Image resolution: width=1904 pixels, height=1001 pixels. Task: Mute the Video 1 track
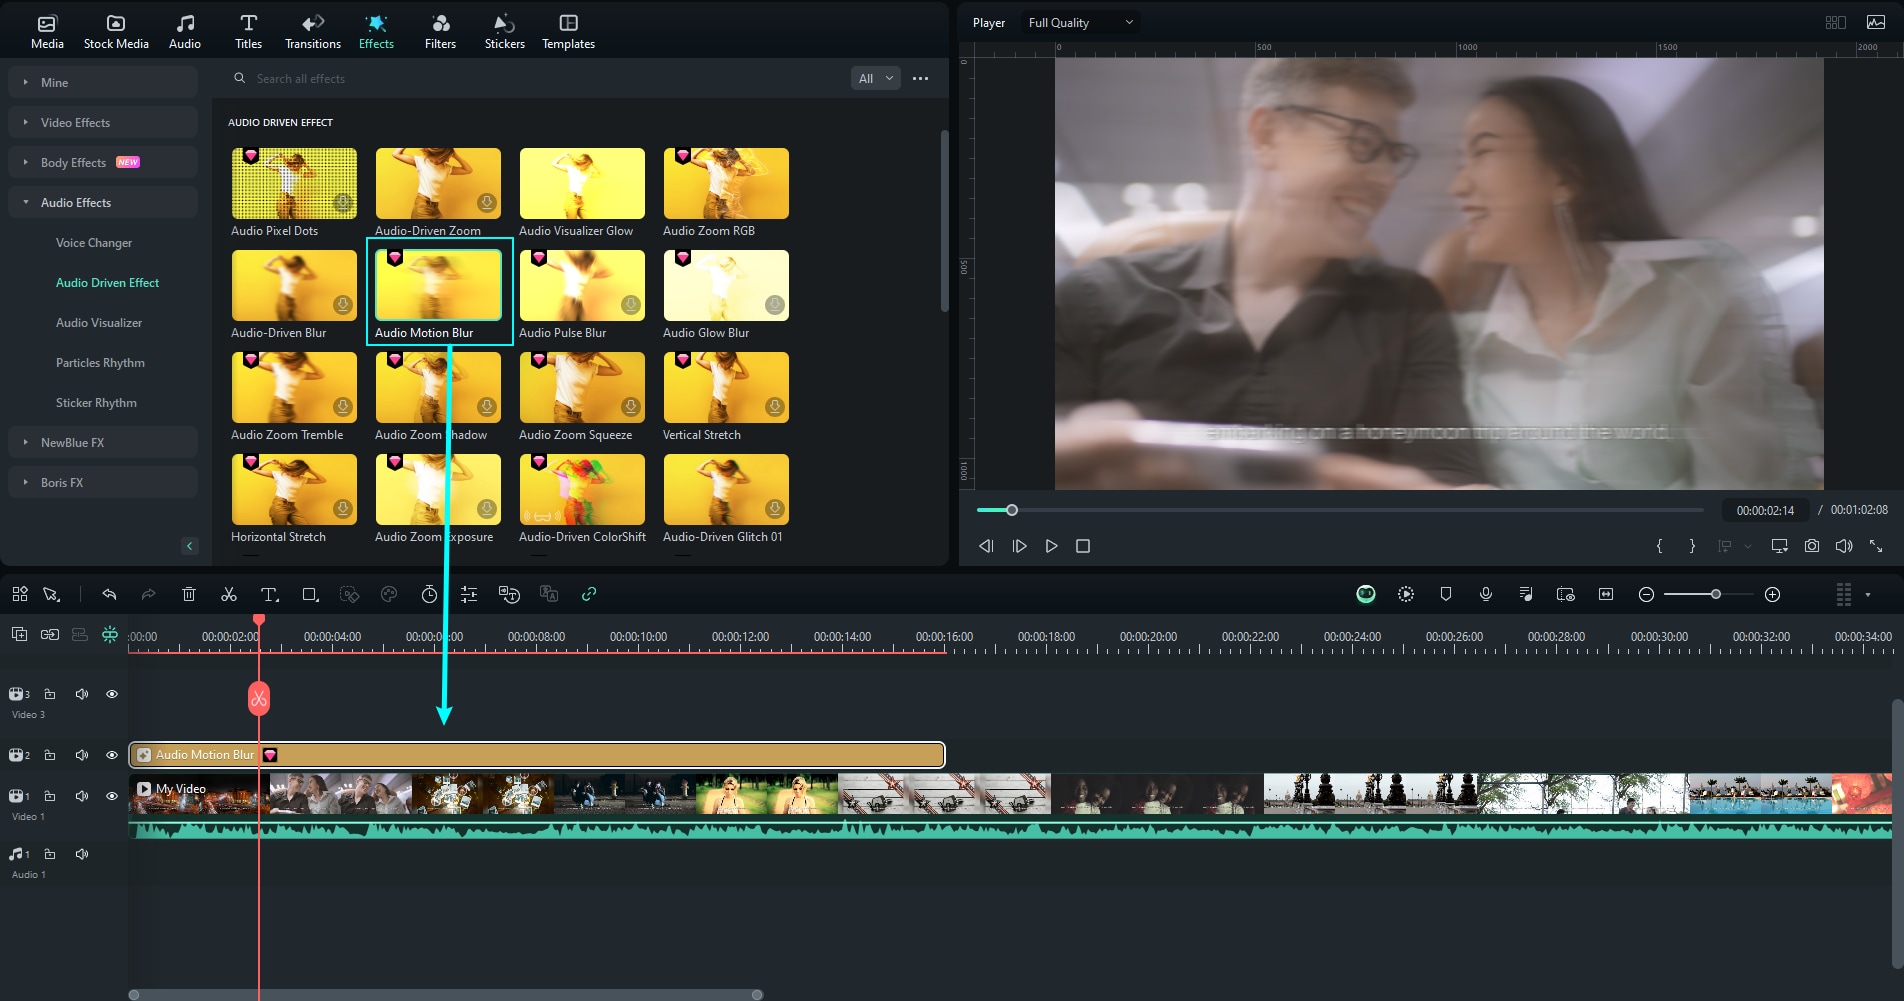click(x=82, y=796)
